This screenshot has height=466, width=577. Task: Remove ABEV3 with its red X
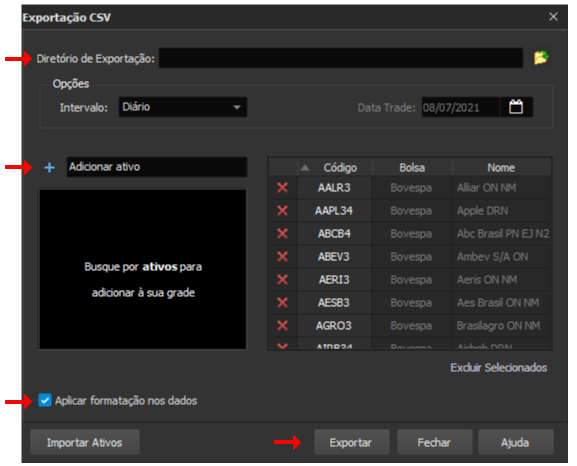tap(282, 256)
